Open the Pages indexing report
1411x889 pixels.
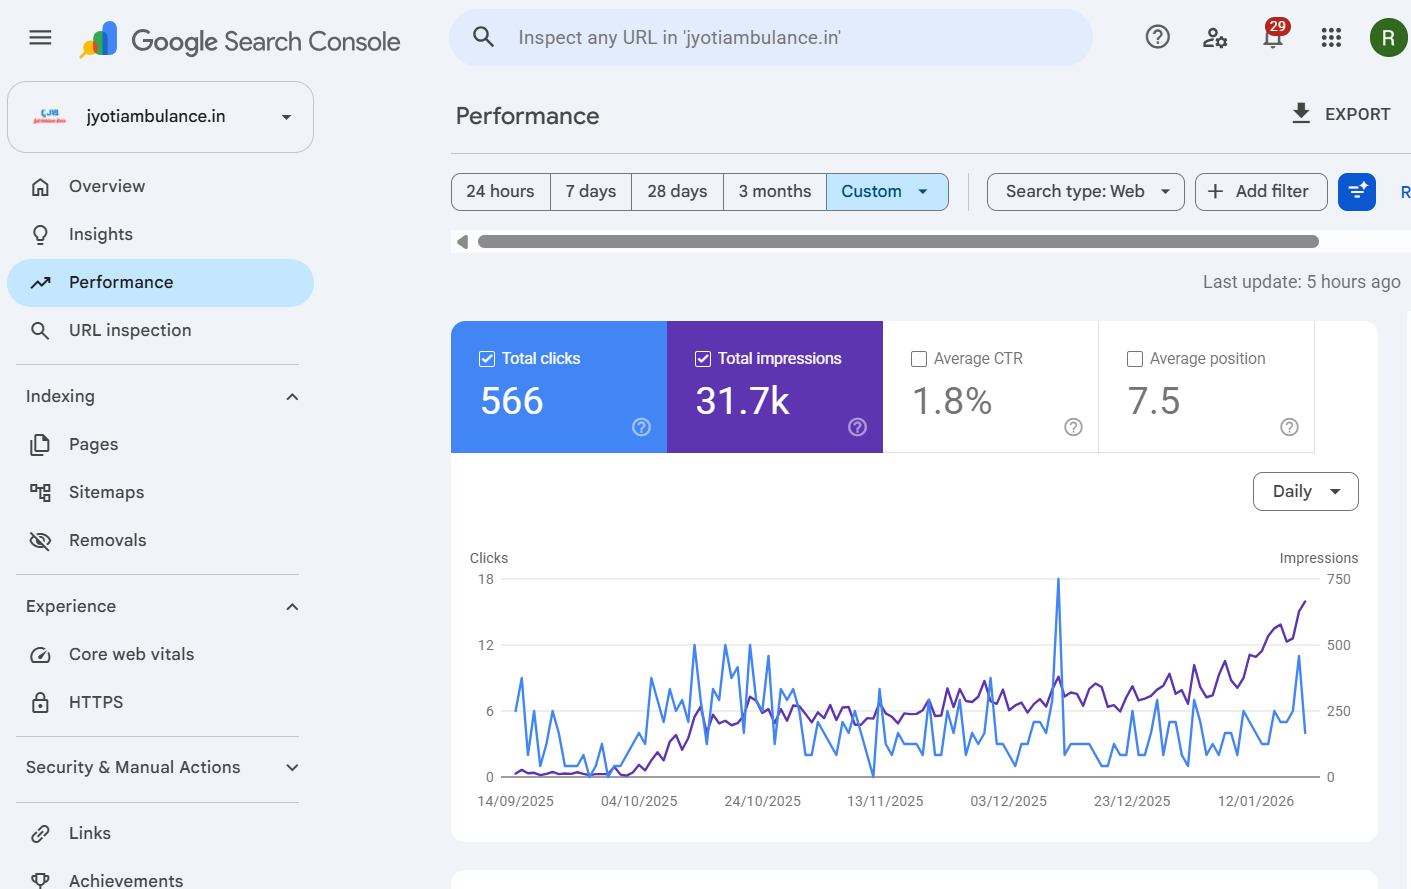point(160,445)
